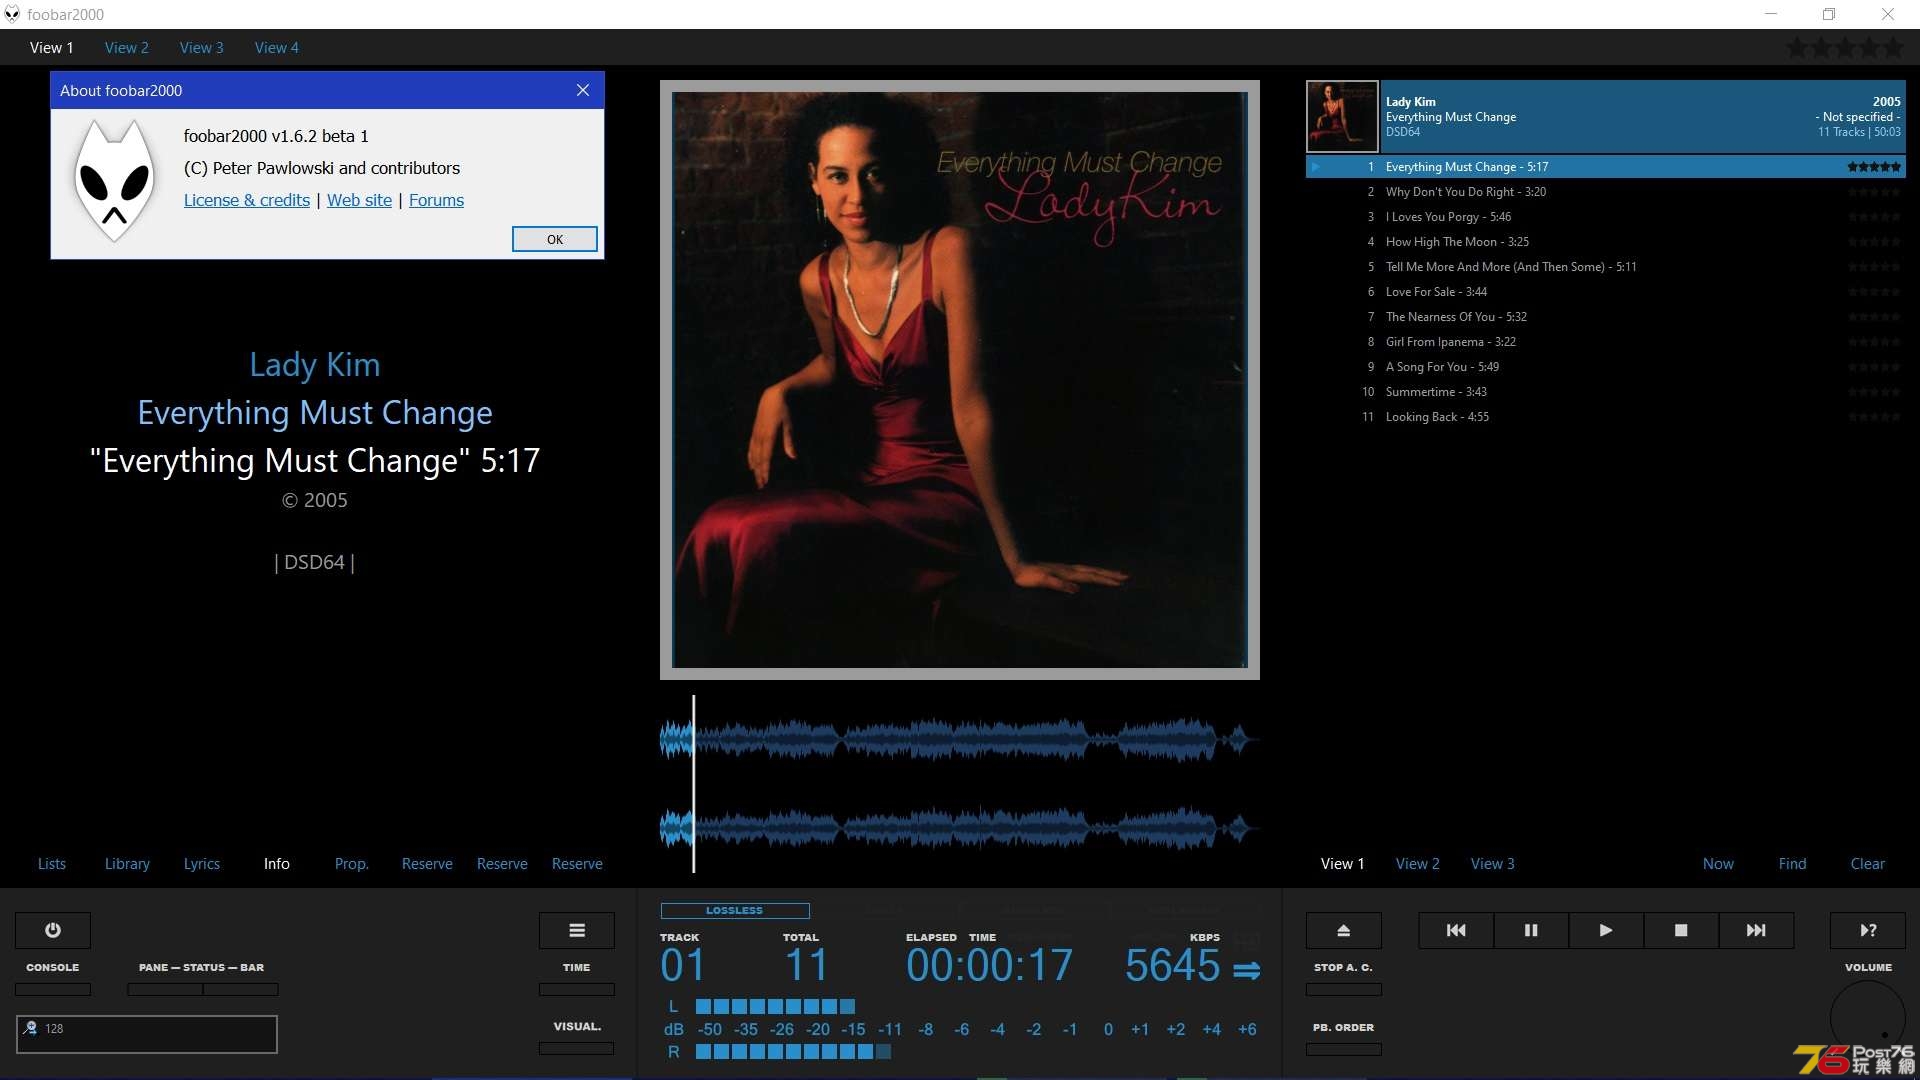
Task: Seek within the waveform seekbar
Action: [x=958, y=784]
